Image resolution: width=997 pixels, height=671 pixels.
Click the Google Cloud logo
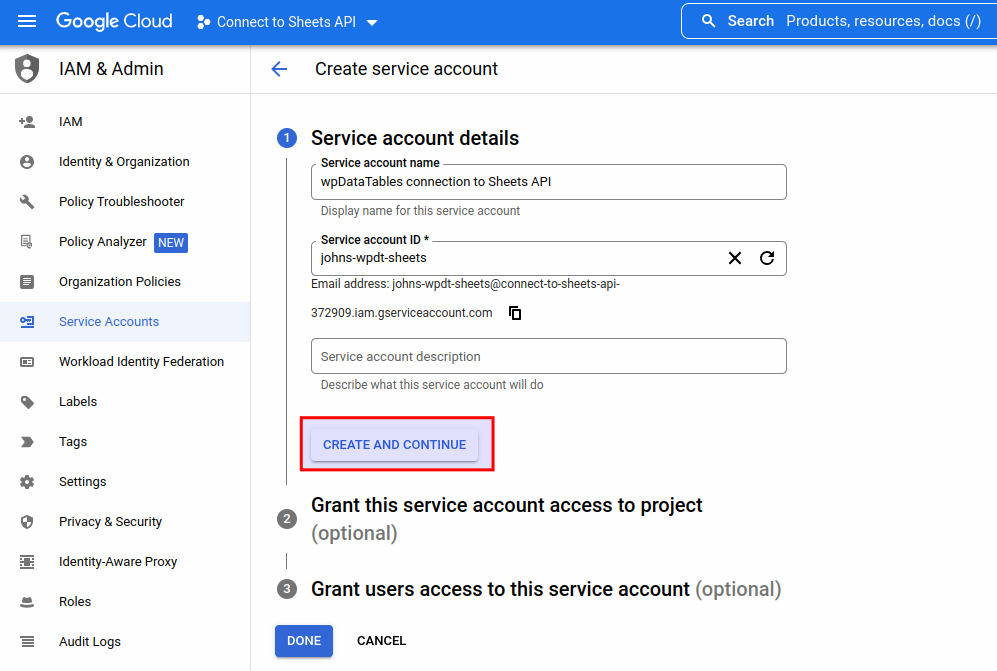(x=114, y=22)
